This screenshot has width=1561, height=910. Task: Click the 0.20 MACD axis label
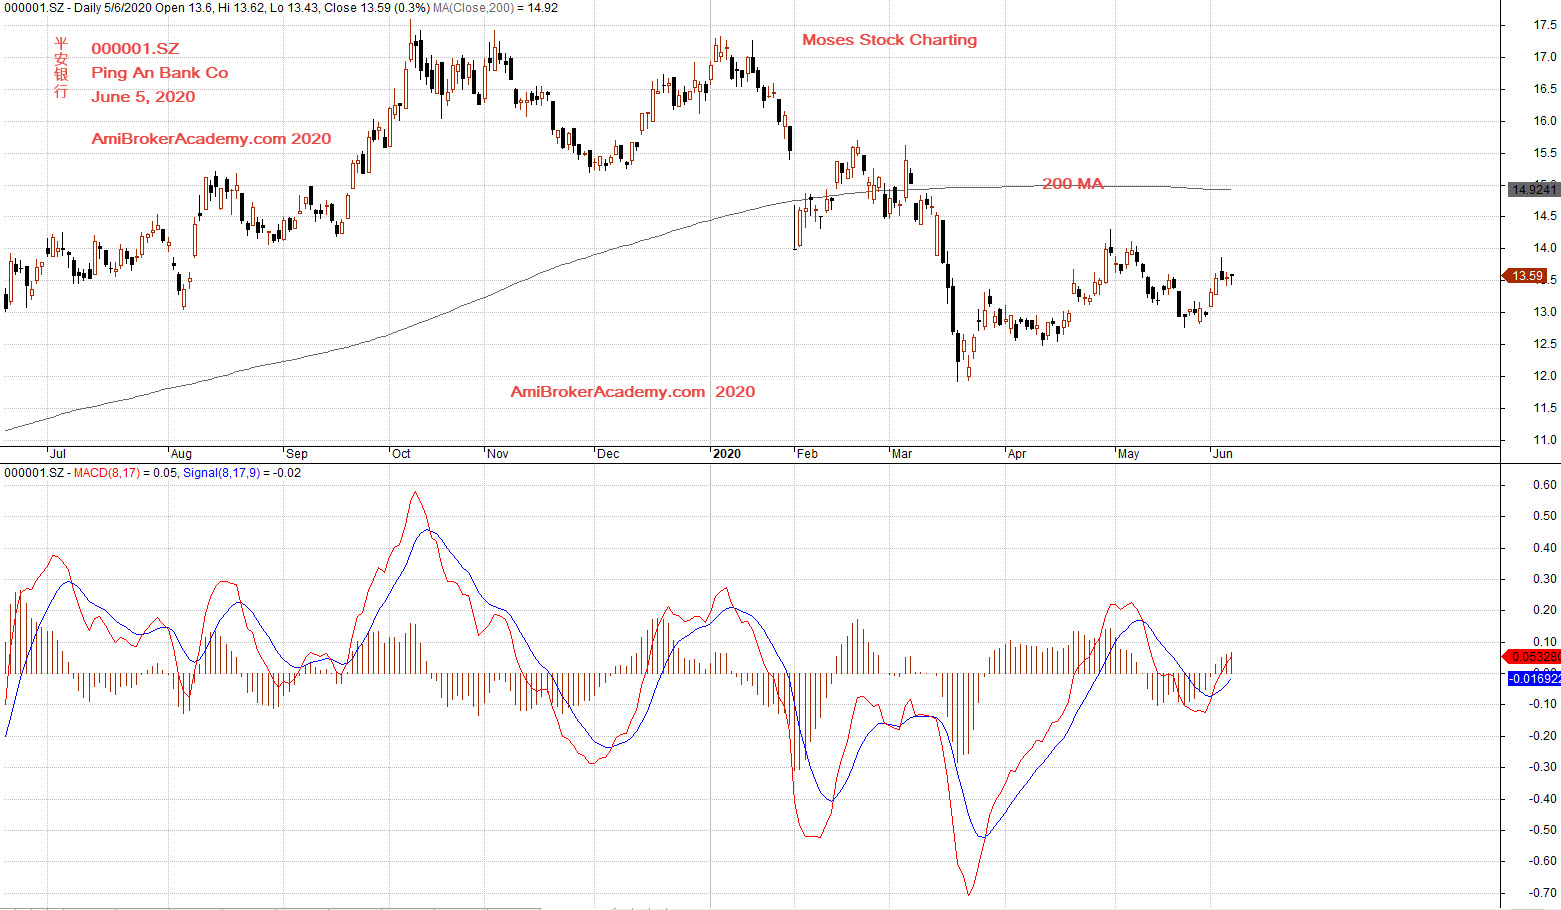point(1545,610)
